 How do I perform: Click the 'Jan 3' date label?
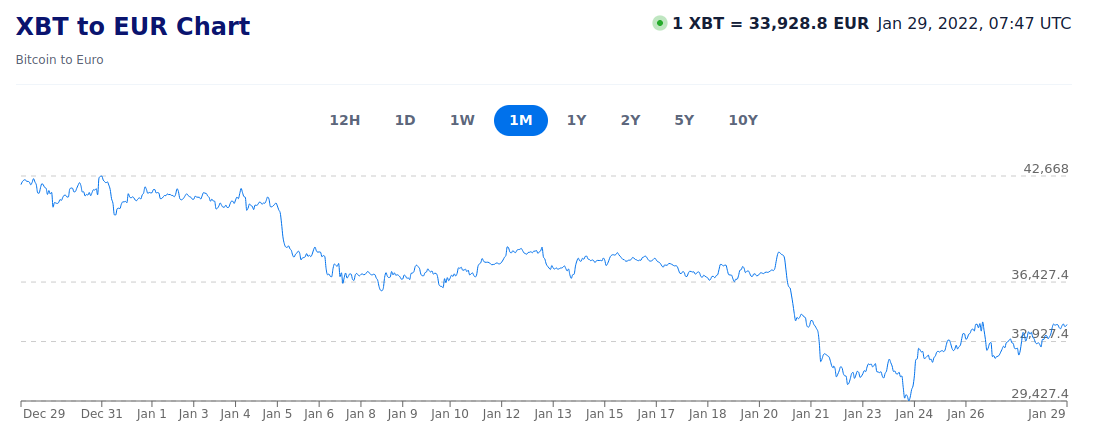tap(193, 414)
